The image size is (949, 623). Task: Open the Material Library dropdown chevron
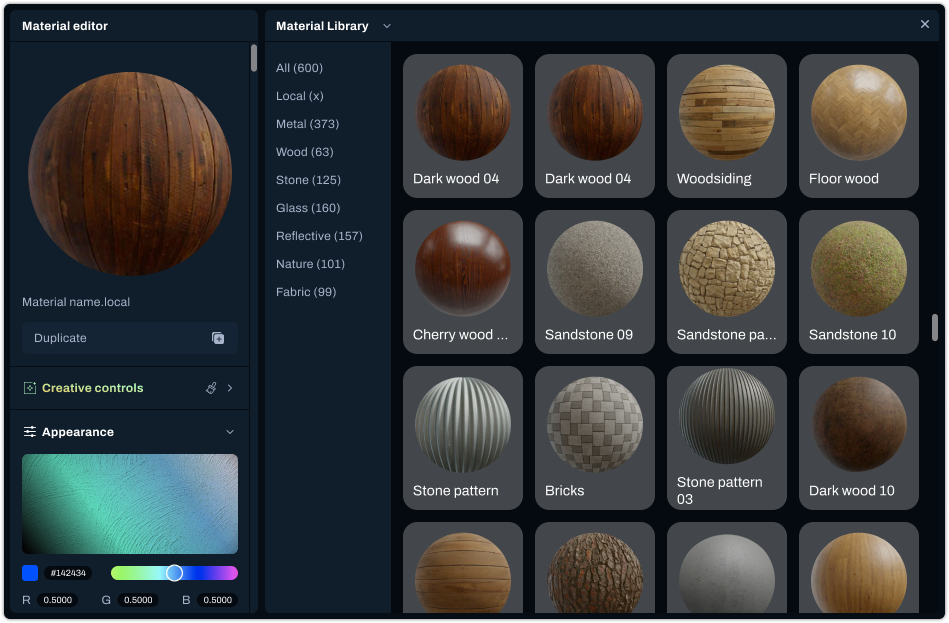(387, 26)
